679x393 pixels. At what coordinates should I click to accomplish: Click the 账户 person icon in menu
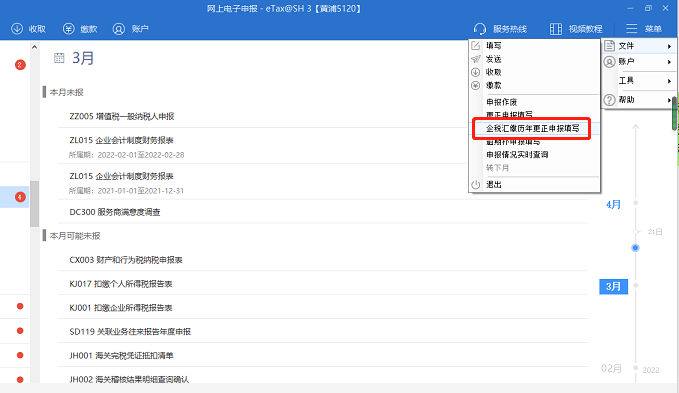609,62
